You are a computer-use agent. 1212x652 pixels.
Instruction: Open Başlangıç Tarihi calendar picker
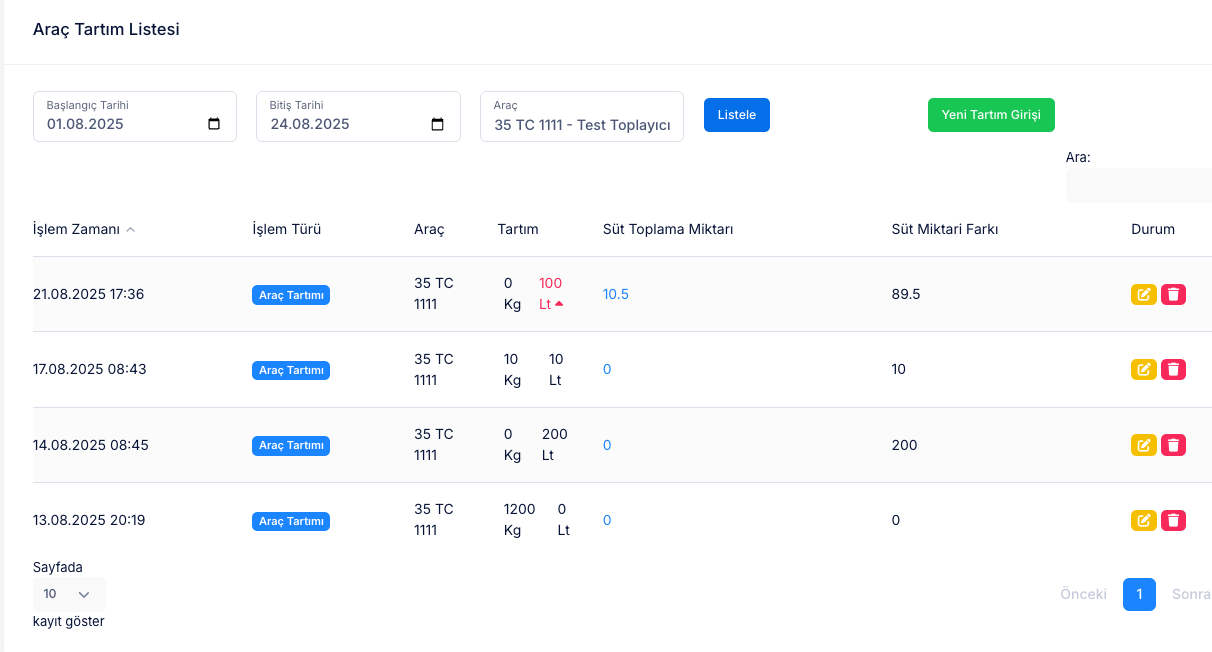coord(214,125)
